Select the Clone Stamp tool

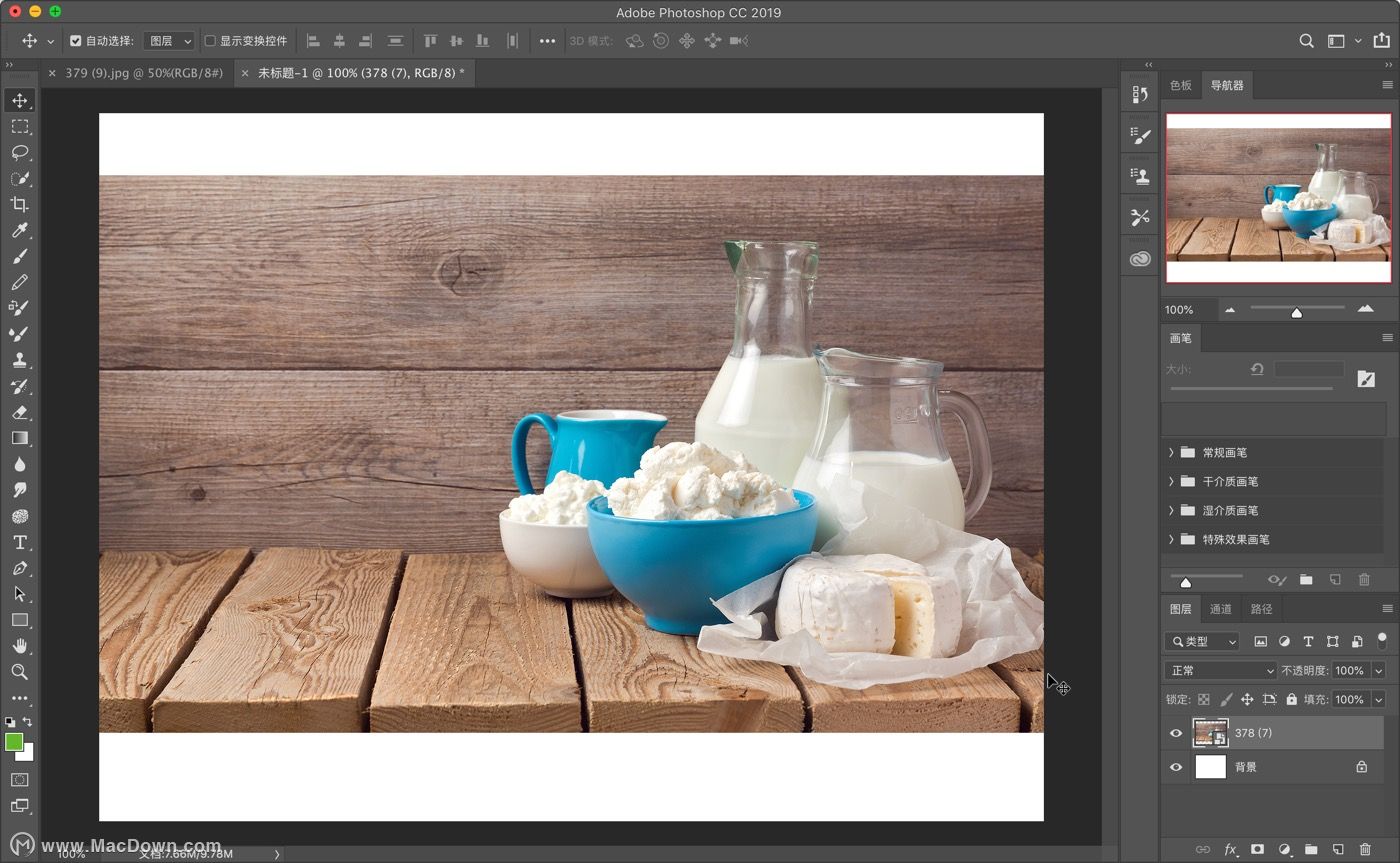[20, 360]
